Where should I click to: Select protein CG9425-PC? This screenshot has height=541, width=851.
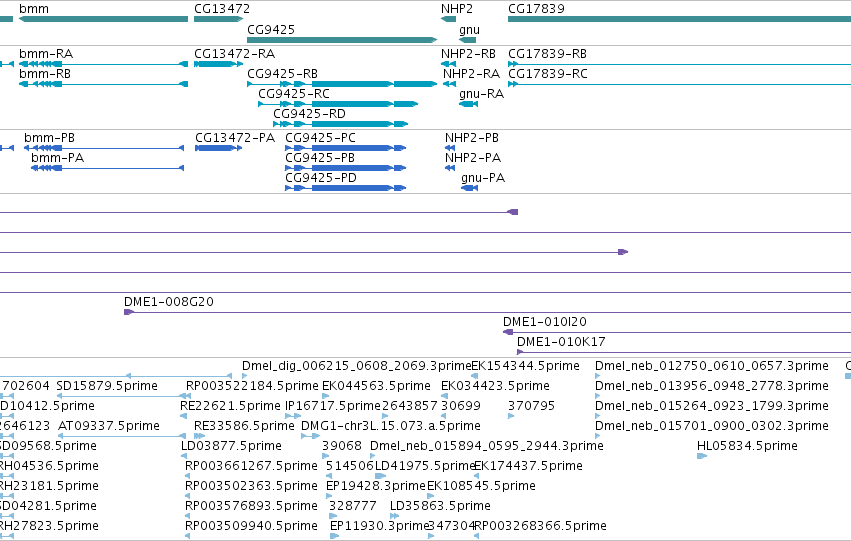click(320, 138)
